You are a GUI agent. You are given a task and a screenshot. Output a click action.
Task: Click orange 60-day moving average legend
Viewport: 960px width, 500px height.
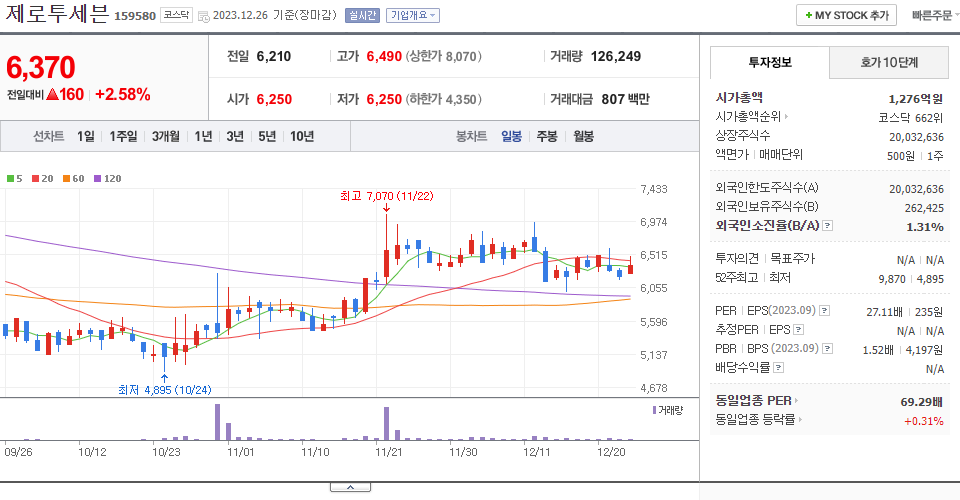(73, 179)
